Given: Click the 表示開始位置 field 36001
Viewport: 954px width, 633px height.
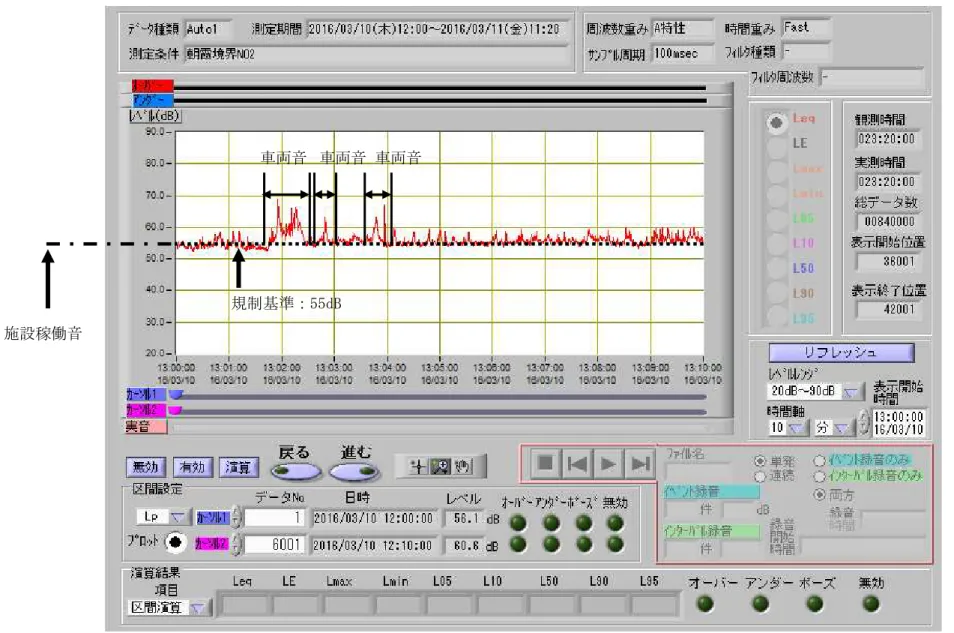Looking at the screenshot, I should [888, 262].
